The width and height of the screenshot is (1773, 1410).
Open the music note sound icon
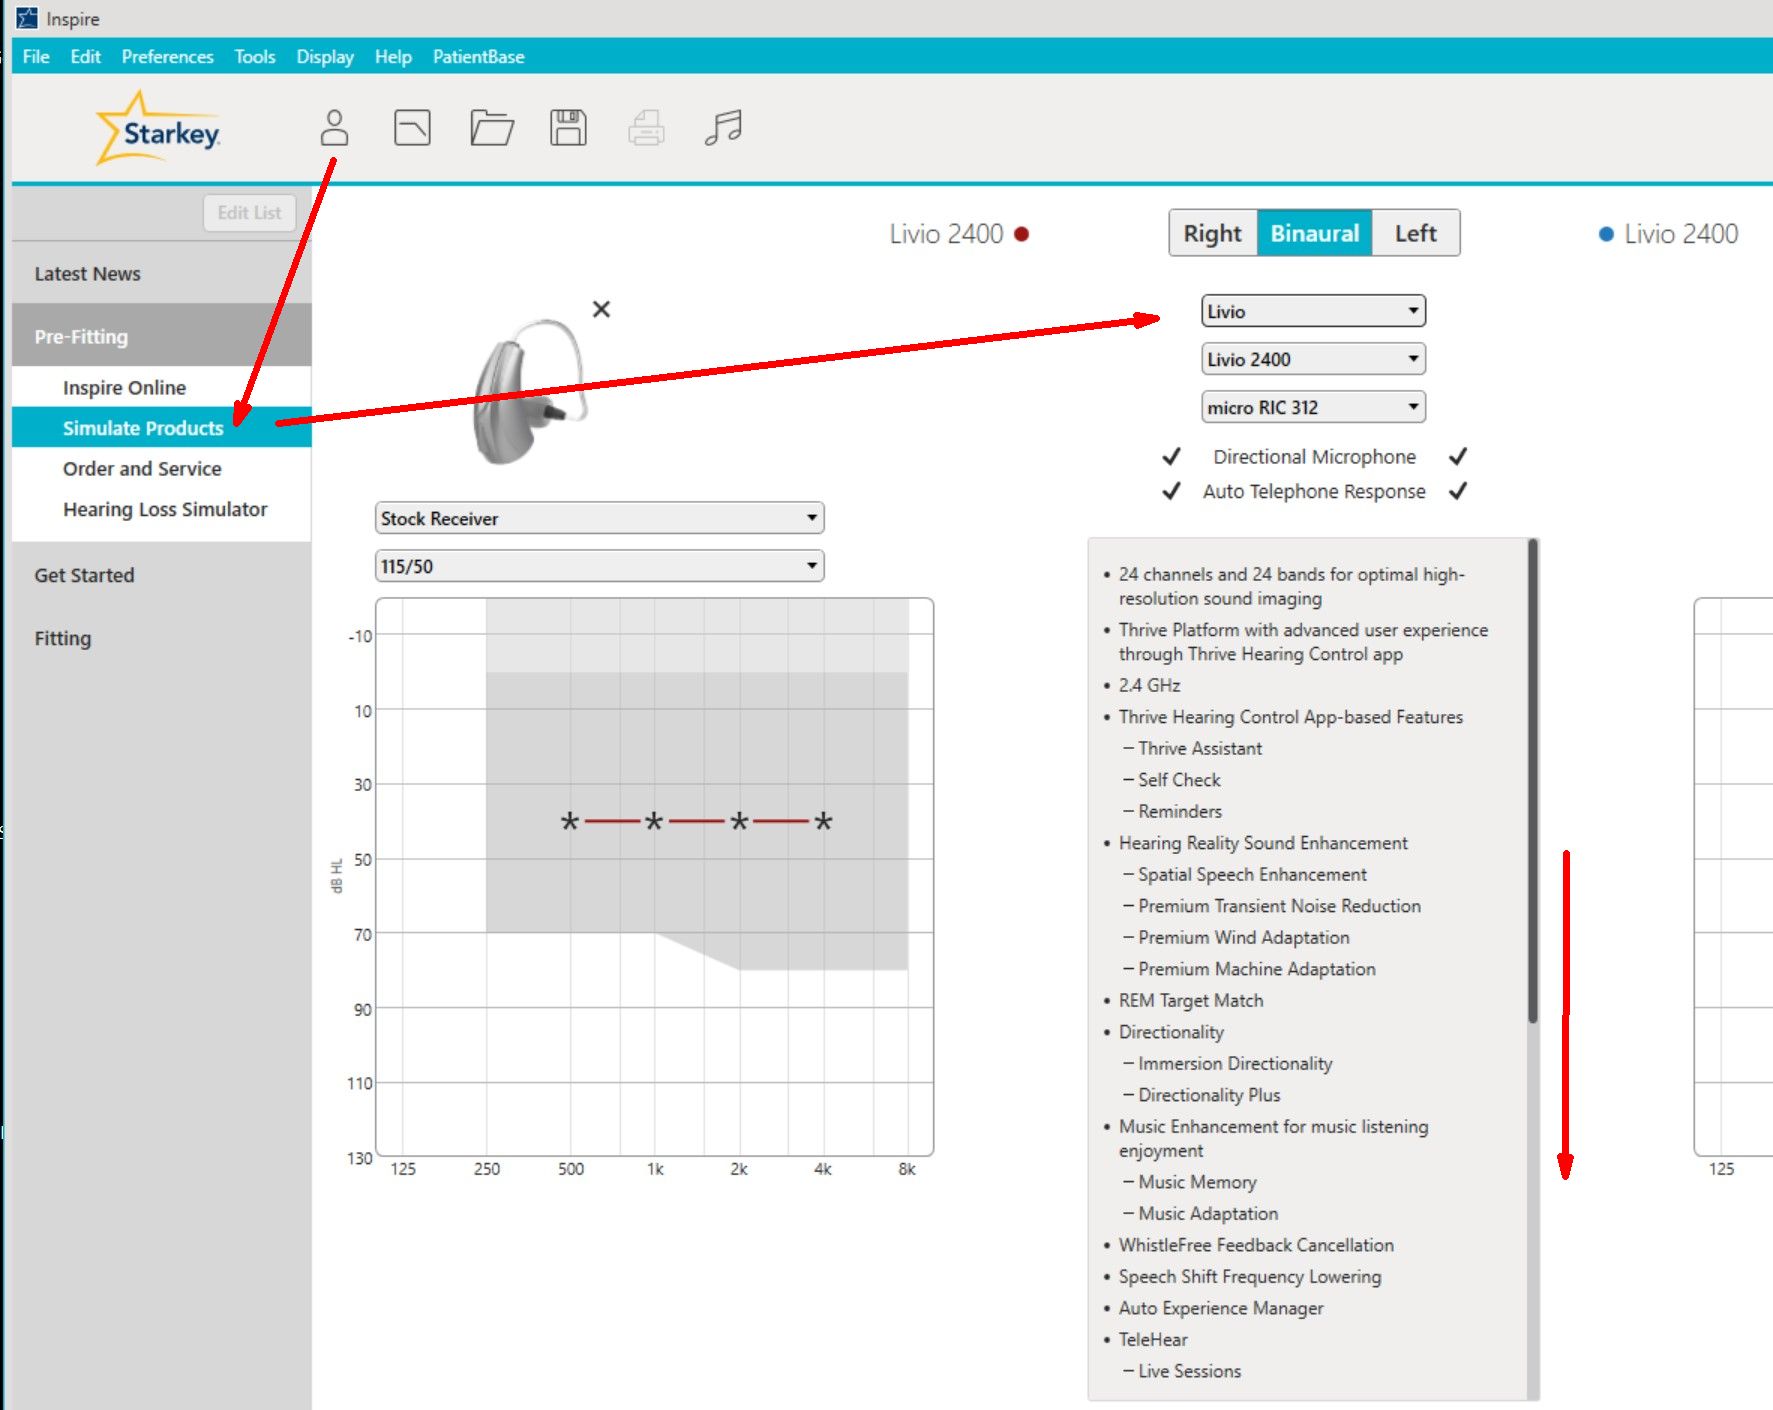click(x=723, y=128)
